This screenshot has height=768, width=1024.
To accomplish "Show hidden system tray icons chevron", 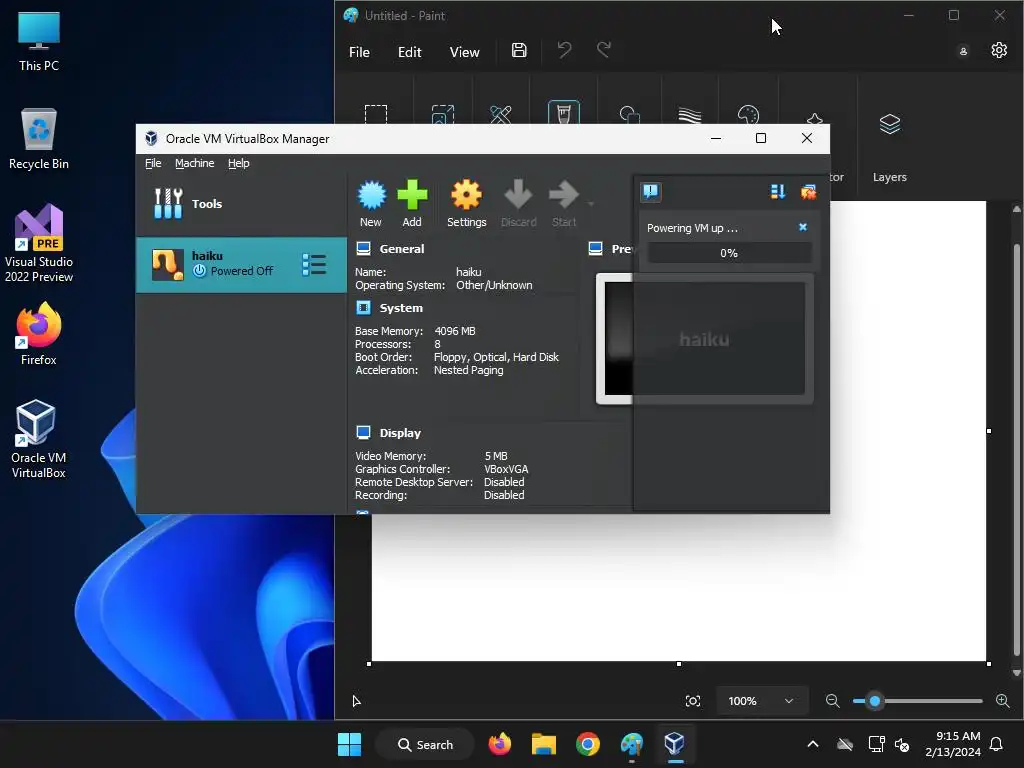I will (x=812, y=744).
